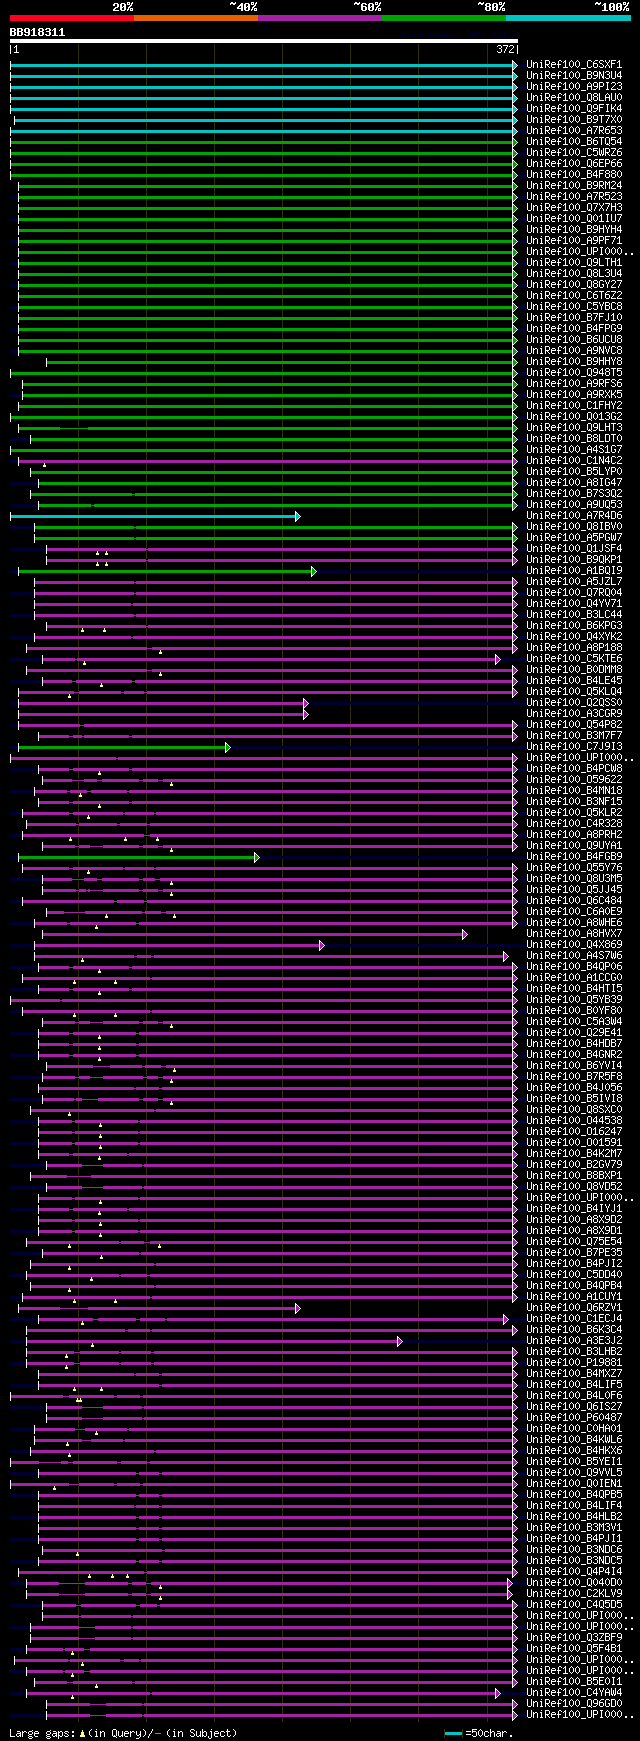640x1741 pixels.
Task: Click label UniRef100_A5JZL7
Action: point(574,582)
